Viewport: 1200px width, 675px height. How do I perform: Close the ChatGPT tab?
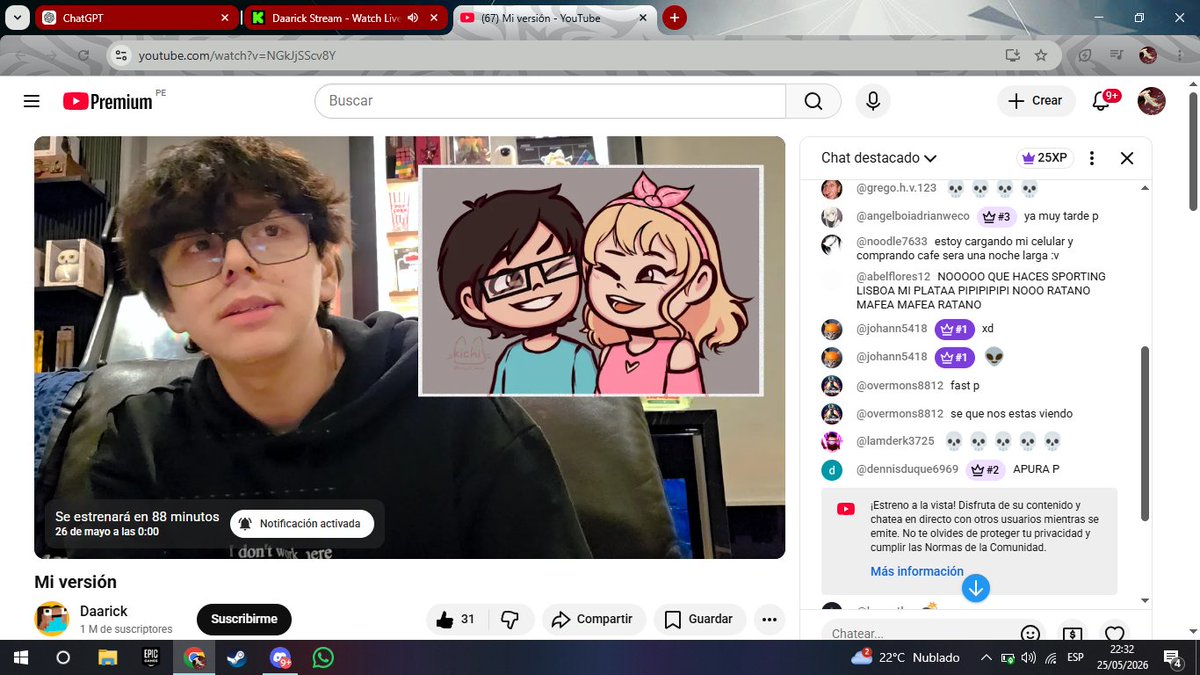tap(224, 17)
